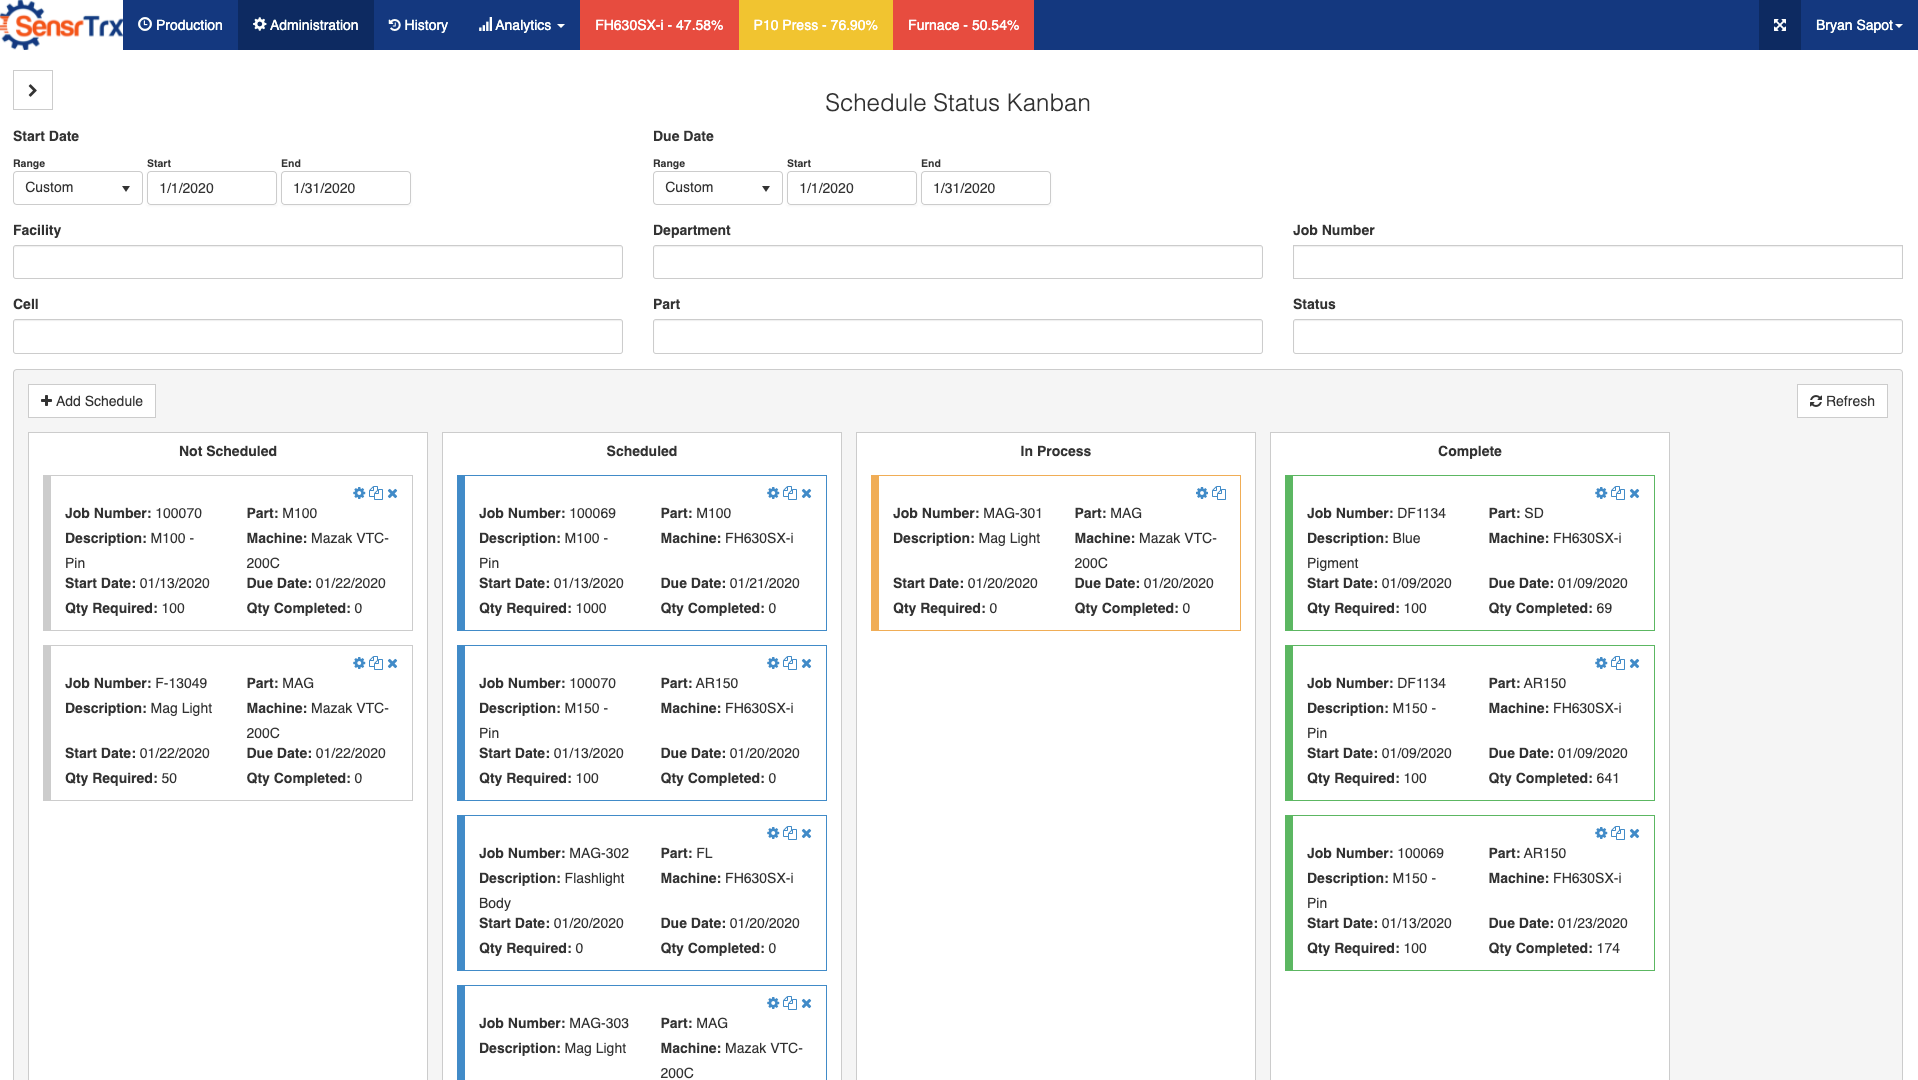Click the Start Date end field 1/31/2020
The height and width of the screenshot is (1080, 1918).
pyautogui.click(x=346, y=188)
